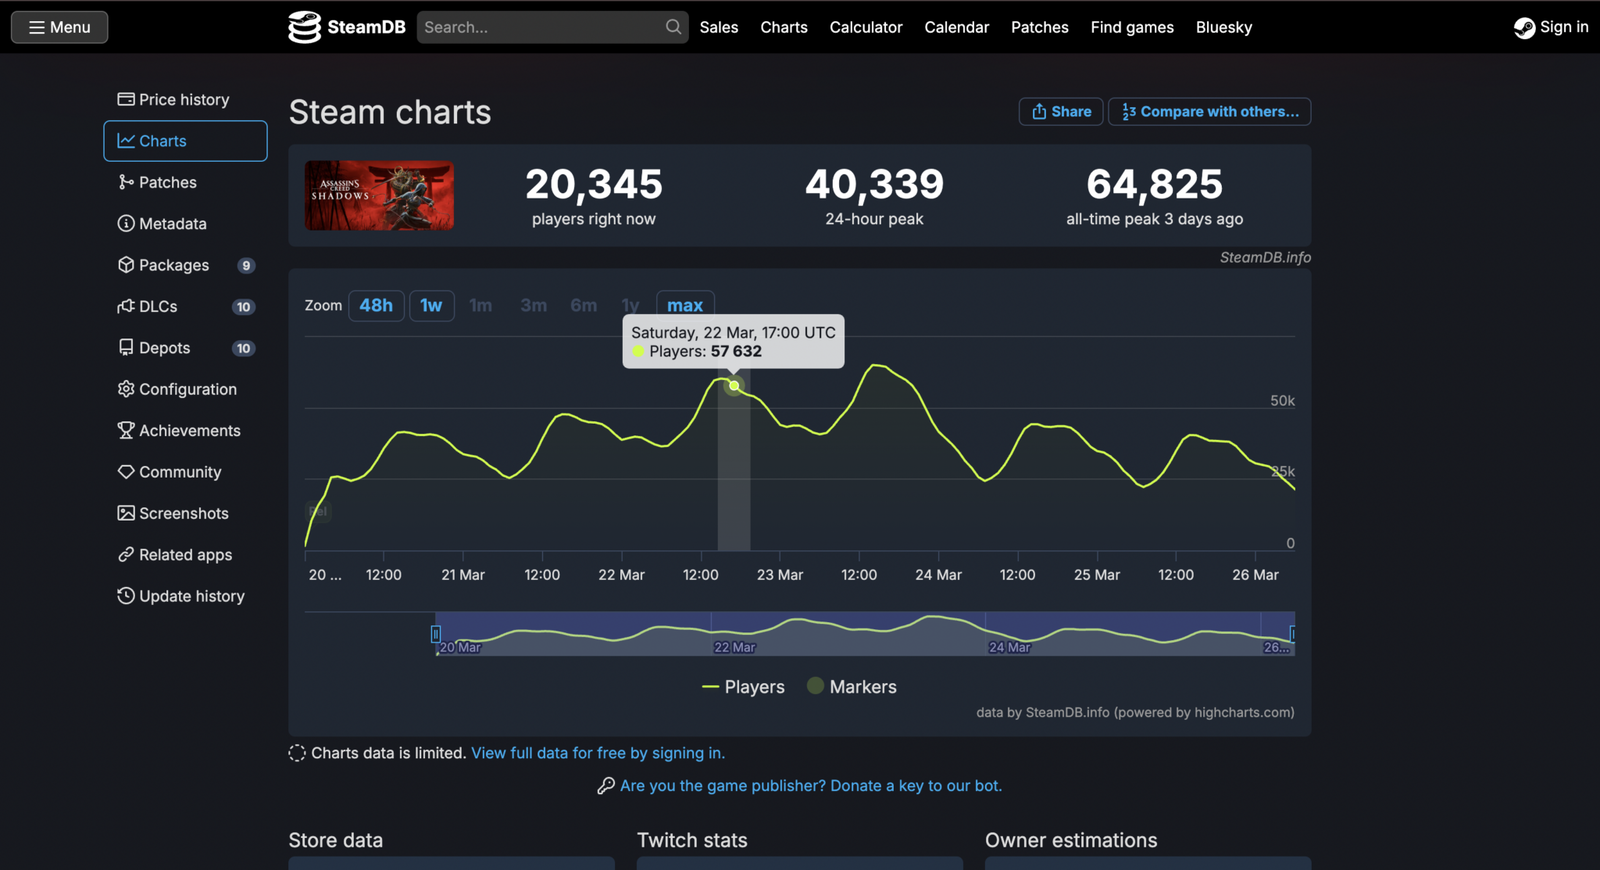
Task: Click the Donate a key link
Action: [810, 786]
